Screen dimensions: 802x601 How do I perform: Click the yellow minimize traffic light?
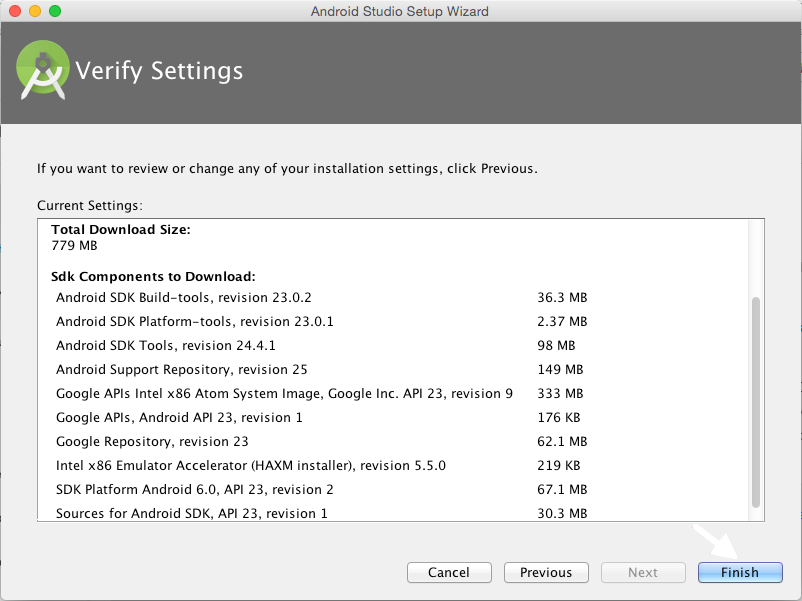coord(33,11)
